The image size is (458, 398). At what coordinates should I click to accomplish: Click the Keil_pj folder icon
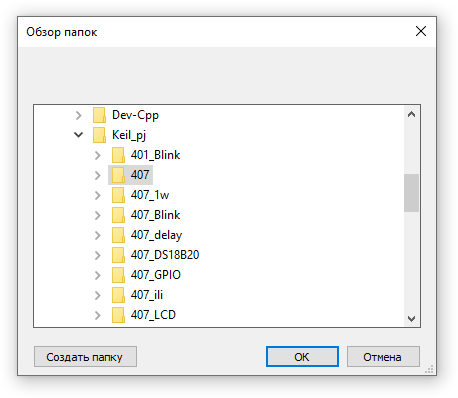click(99, 135)
